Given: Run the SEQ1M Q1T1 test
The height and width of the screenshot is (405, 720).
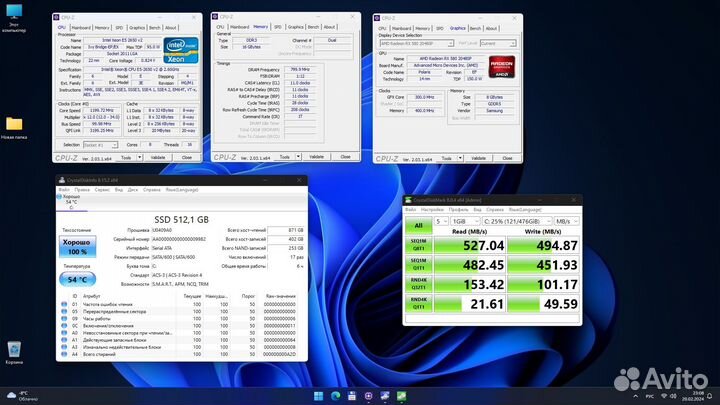Looking at the screenshot, I should point(418,264).
